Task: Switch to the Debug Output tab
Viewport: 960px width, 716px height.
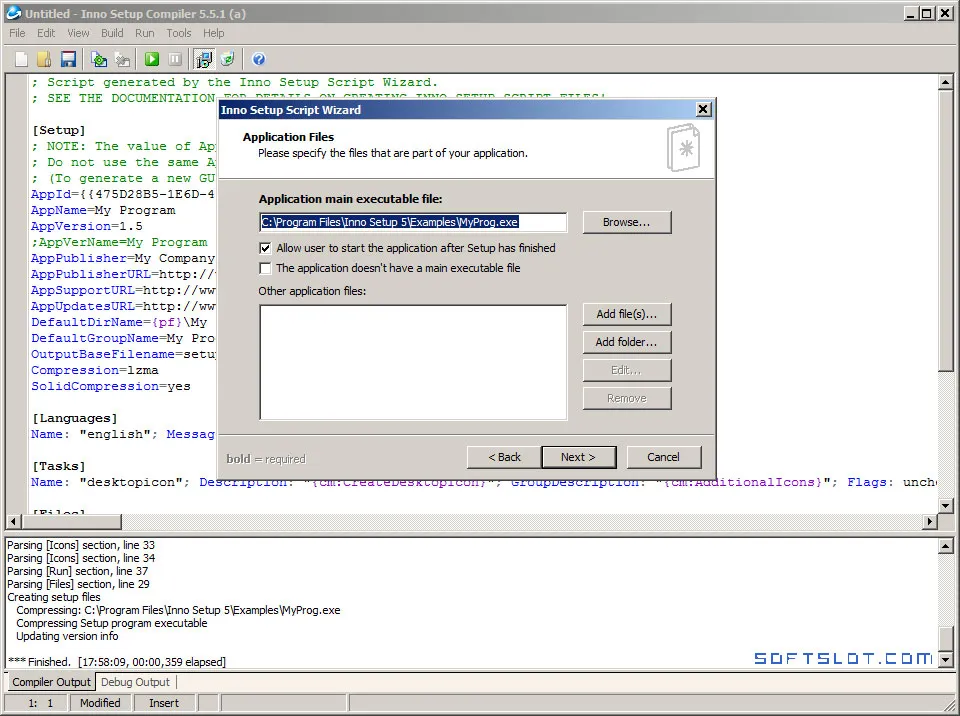Action: (x=135, y=682)
